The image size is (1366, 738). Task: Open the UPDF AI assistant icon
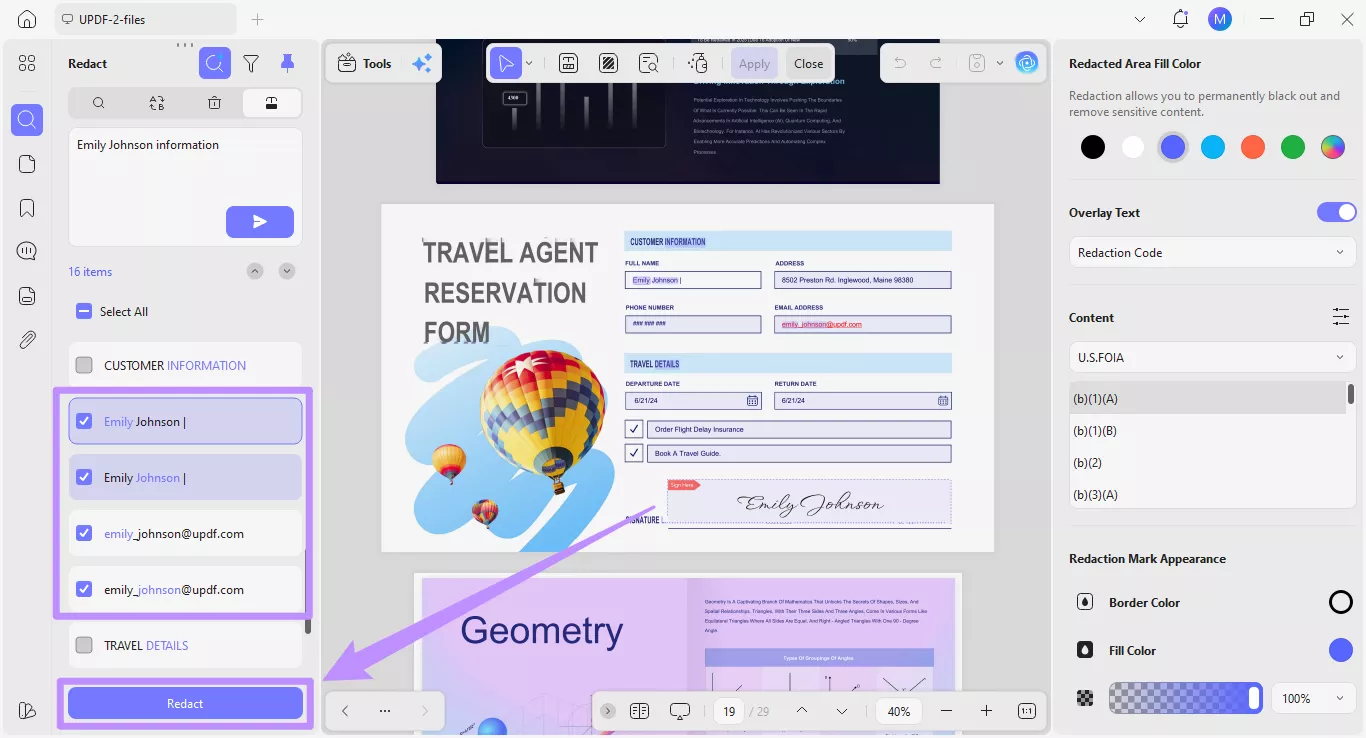pos(1027,63)
